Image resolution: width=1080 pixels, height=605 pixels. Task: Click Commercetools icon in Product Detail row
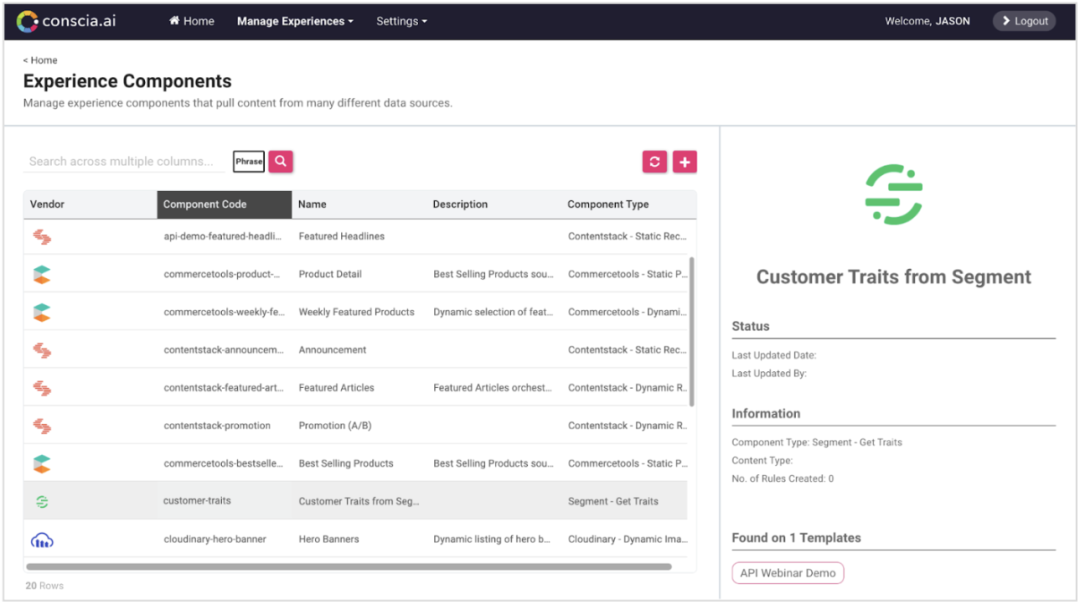pos(42,274)
